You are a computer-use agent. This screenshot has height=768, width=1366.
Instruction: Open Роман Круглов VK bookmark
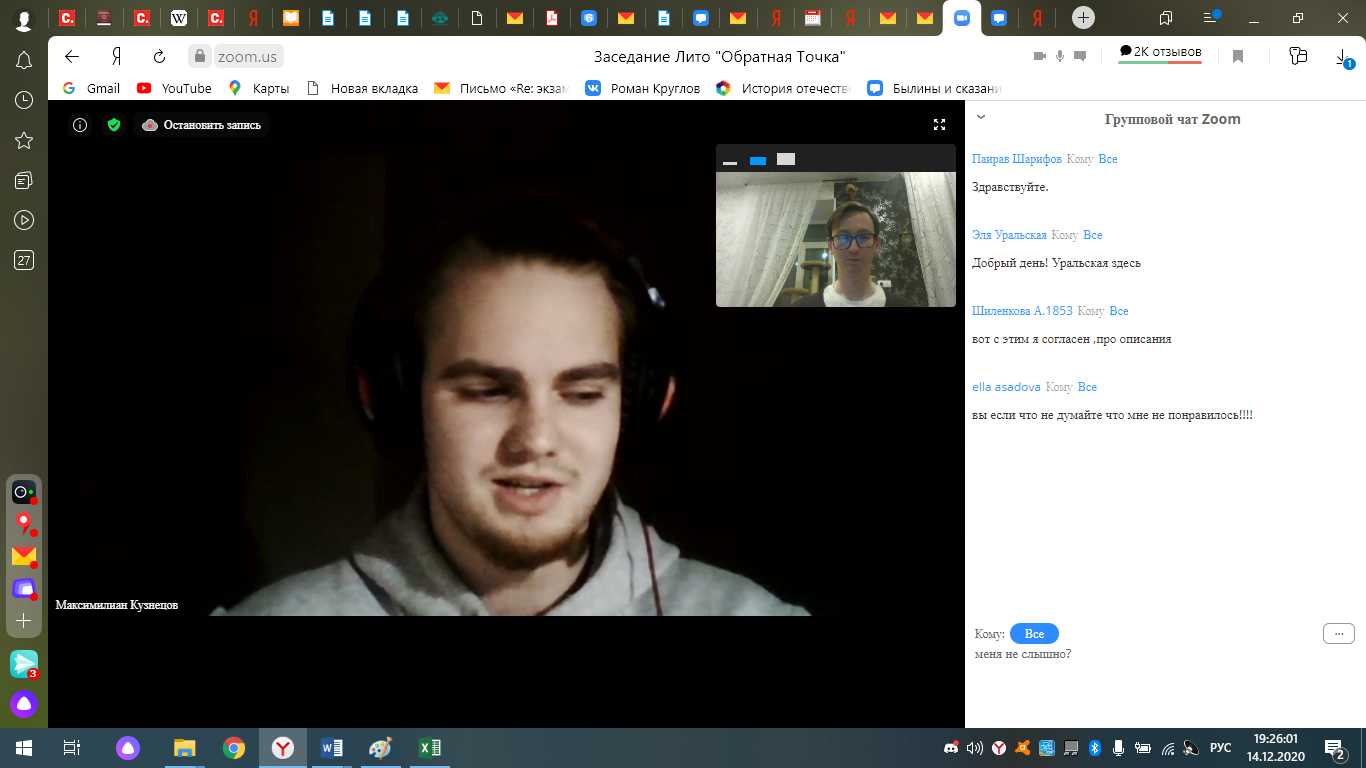tap(643, 88)
